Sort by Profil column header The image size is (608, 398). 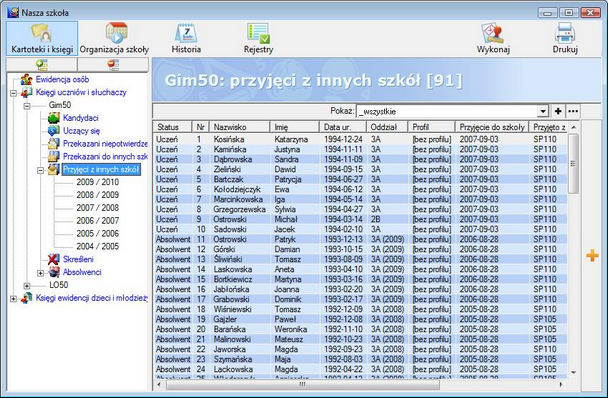[431, 127]
